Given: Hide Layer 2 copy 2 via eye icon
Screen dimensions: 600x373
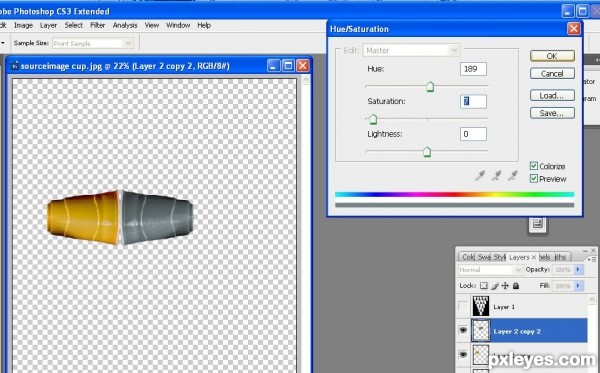Looking at the screenshot, I should click(463, 330).
